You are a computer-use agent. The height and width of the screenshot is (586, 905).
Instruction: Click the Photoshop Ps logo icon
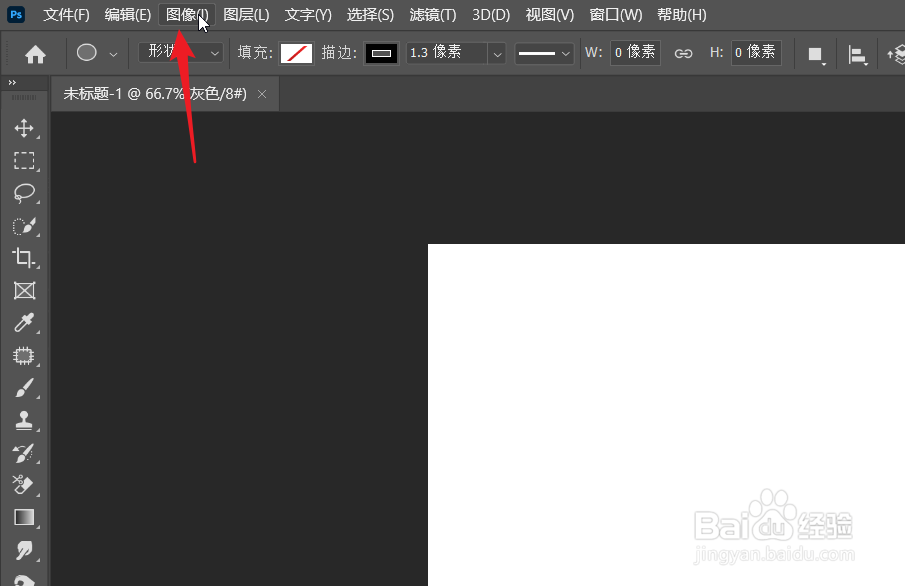click(16, 14)
